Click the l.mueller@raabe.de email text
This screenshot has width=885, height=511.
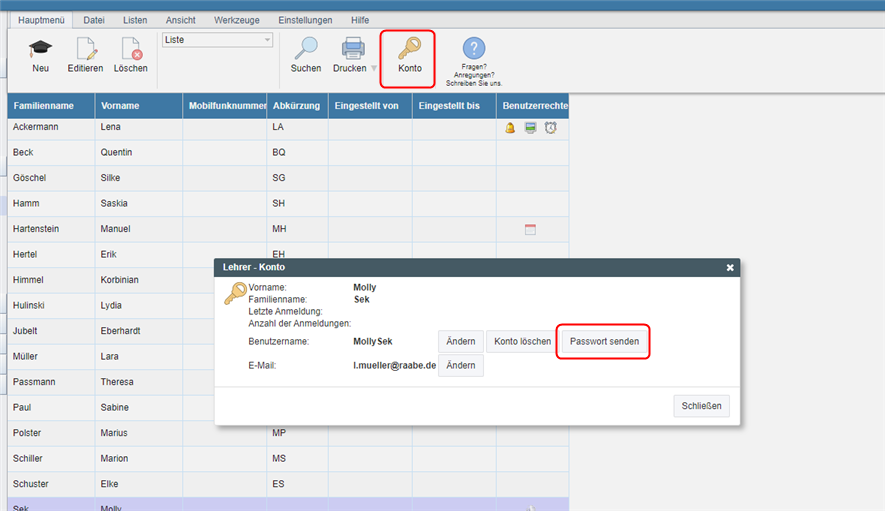tap(395, 365)
